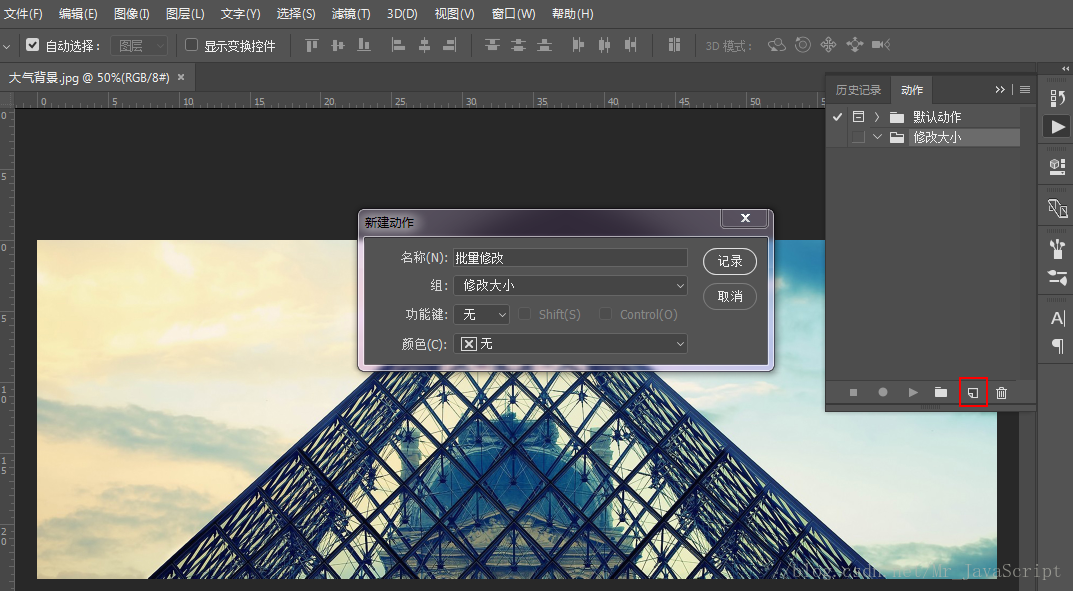Select the 3D pan camera icon
Viewport: 1073px width, 591px height.
(x=829, y=45)
